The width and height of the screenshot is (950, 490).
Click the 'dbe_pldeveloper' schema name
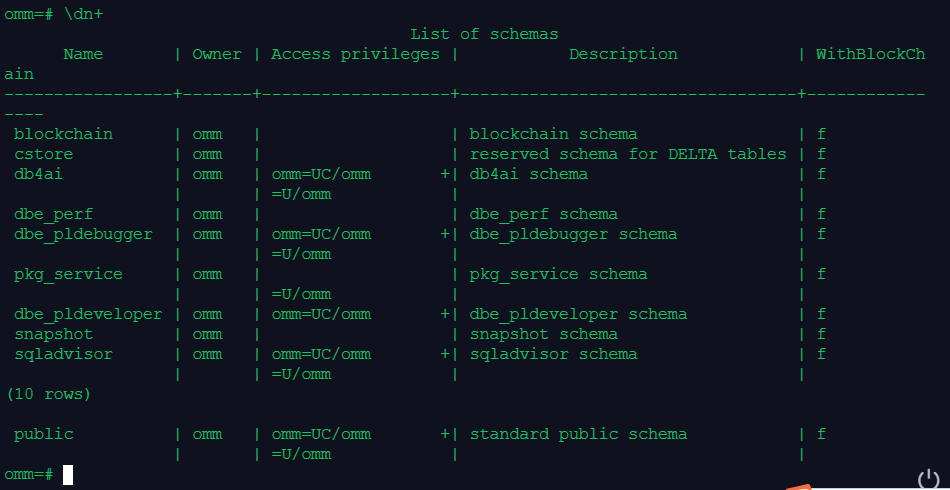[x=87, y=314]
